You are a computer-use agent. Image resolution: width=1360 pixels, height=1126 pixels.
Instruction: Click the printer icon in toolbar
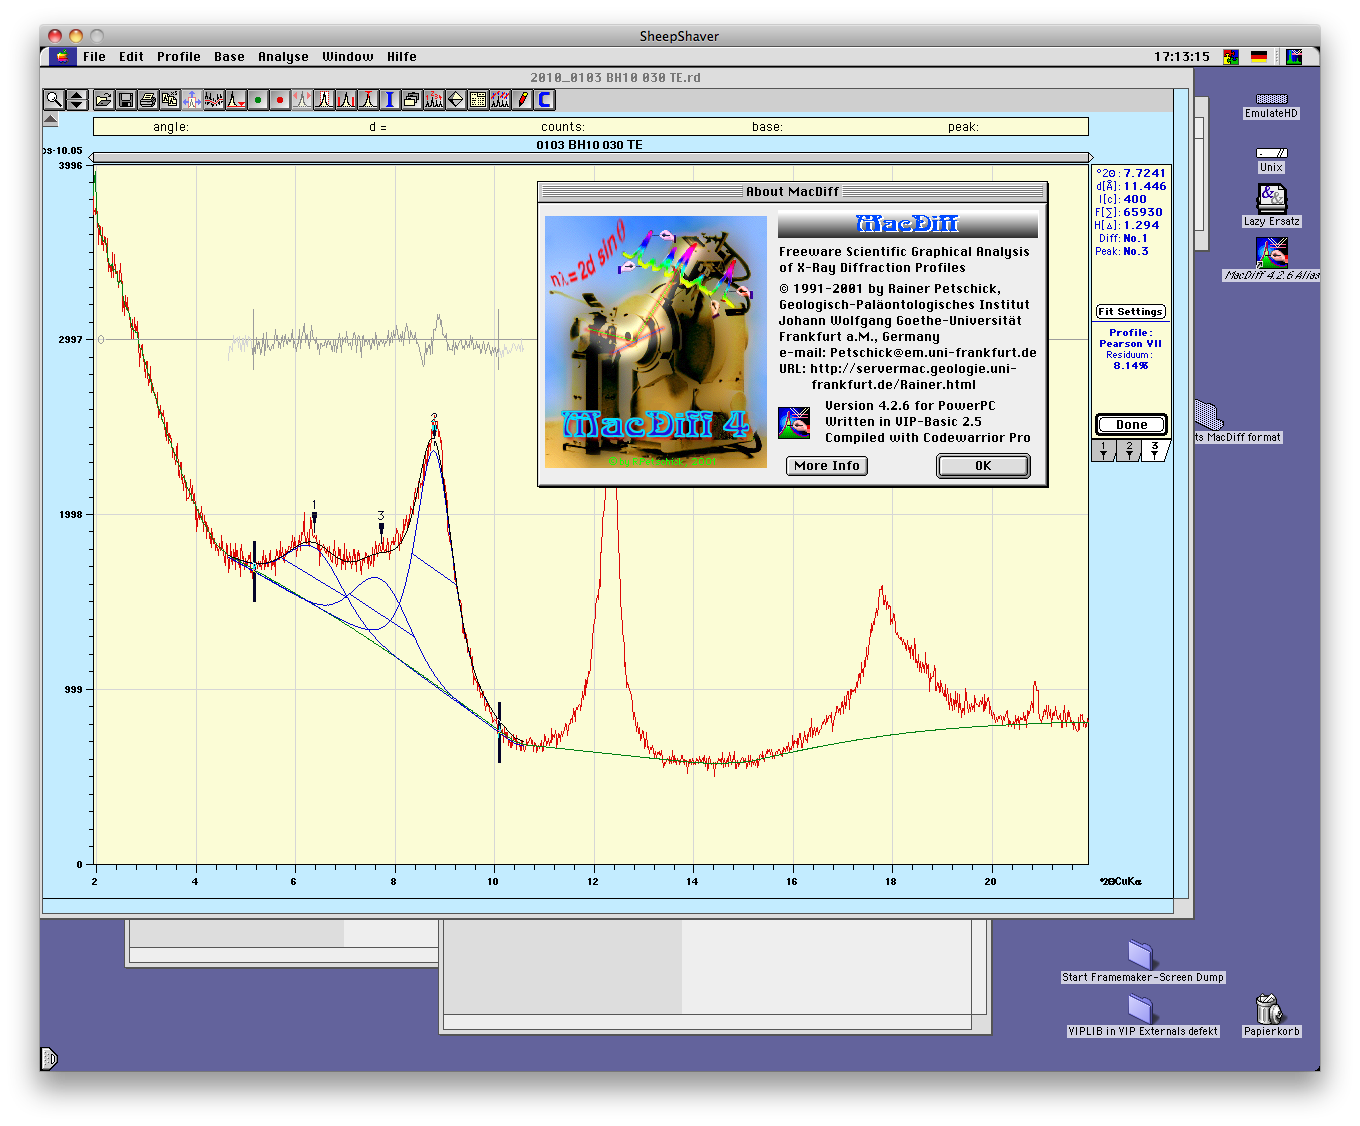click(x=148, y=100)
